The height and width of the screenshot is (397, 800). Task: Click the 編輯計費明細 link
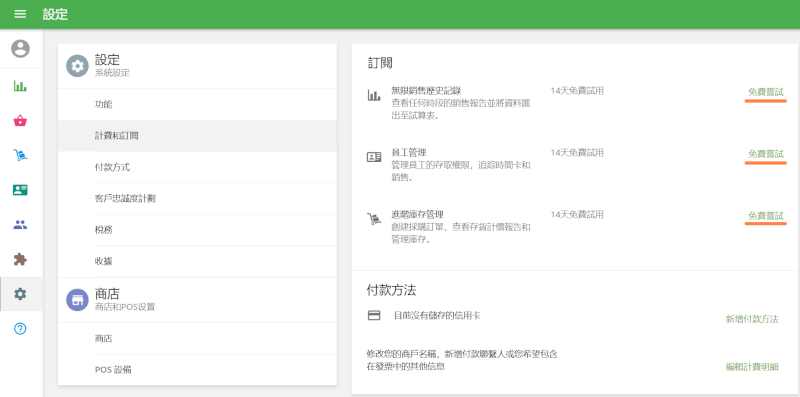[752, 367]
